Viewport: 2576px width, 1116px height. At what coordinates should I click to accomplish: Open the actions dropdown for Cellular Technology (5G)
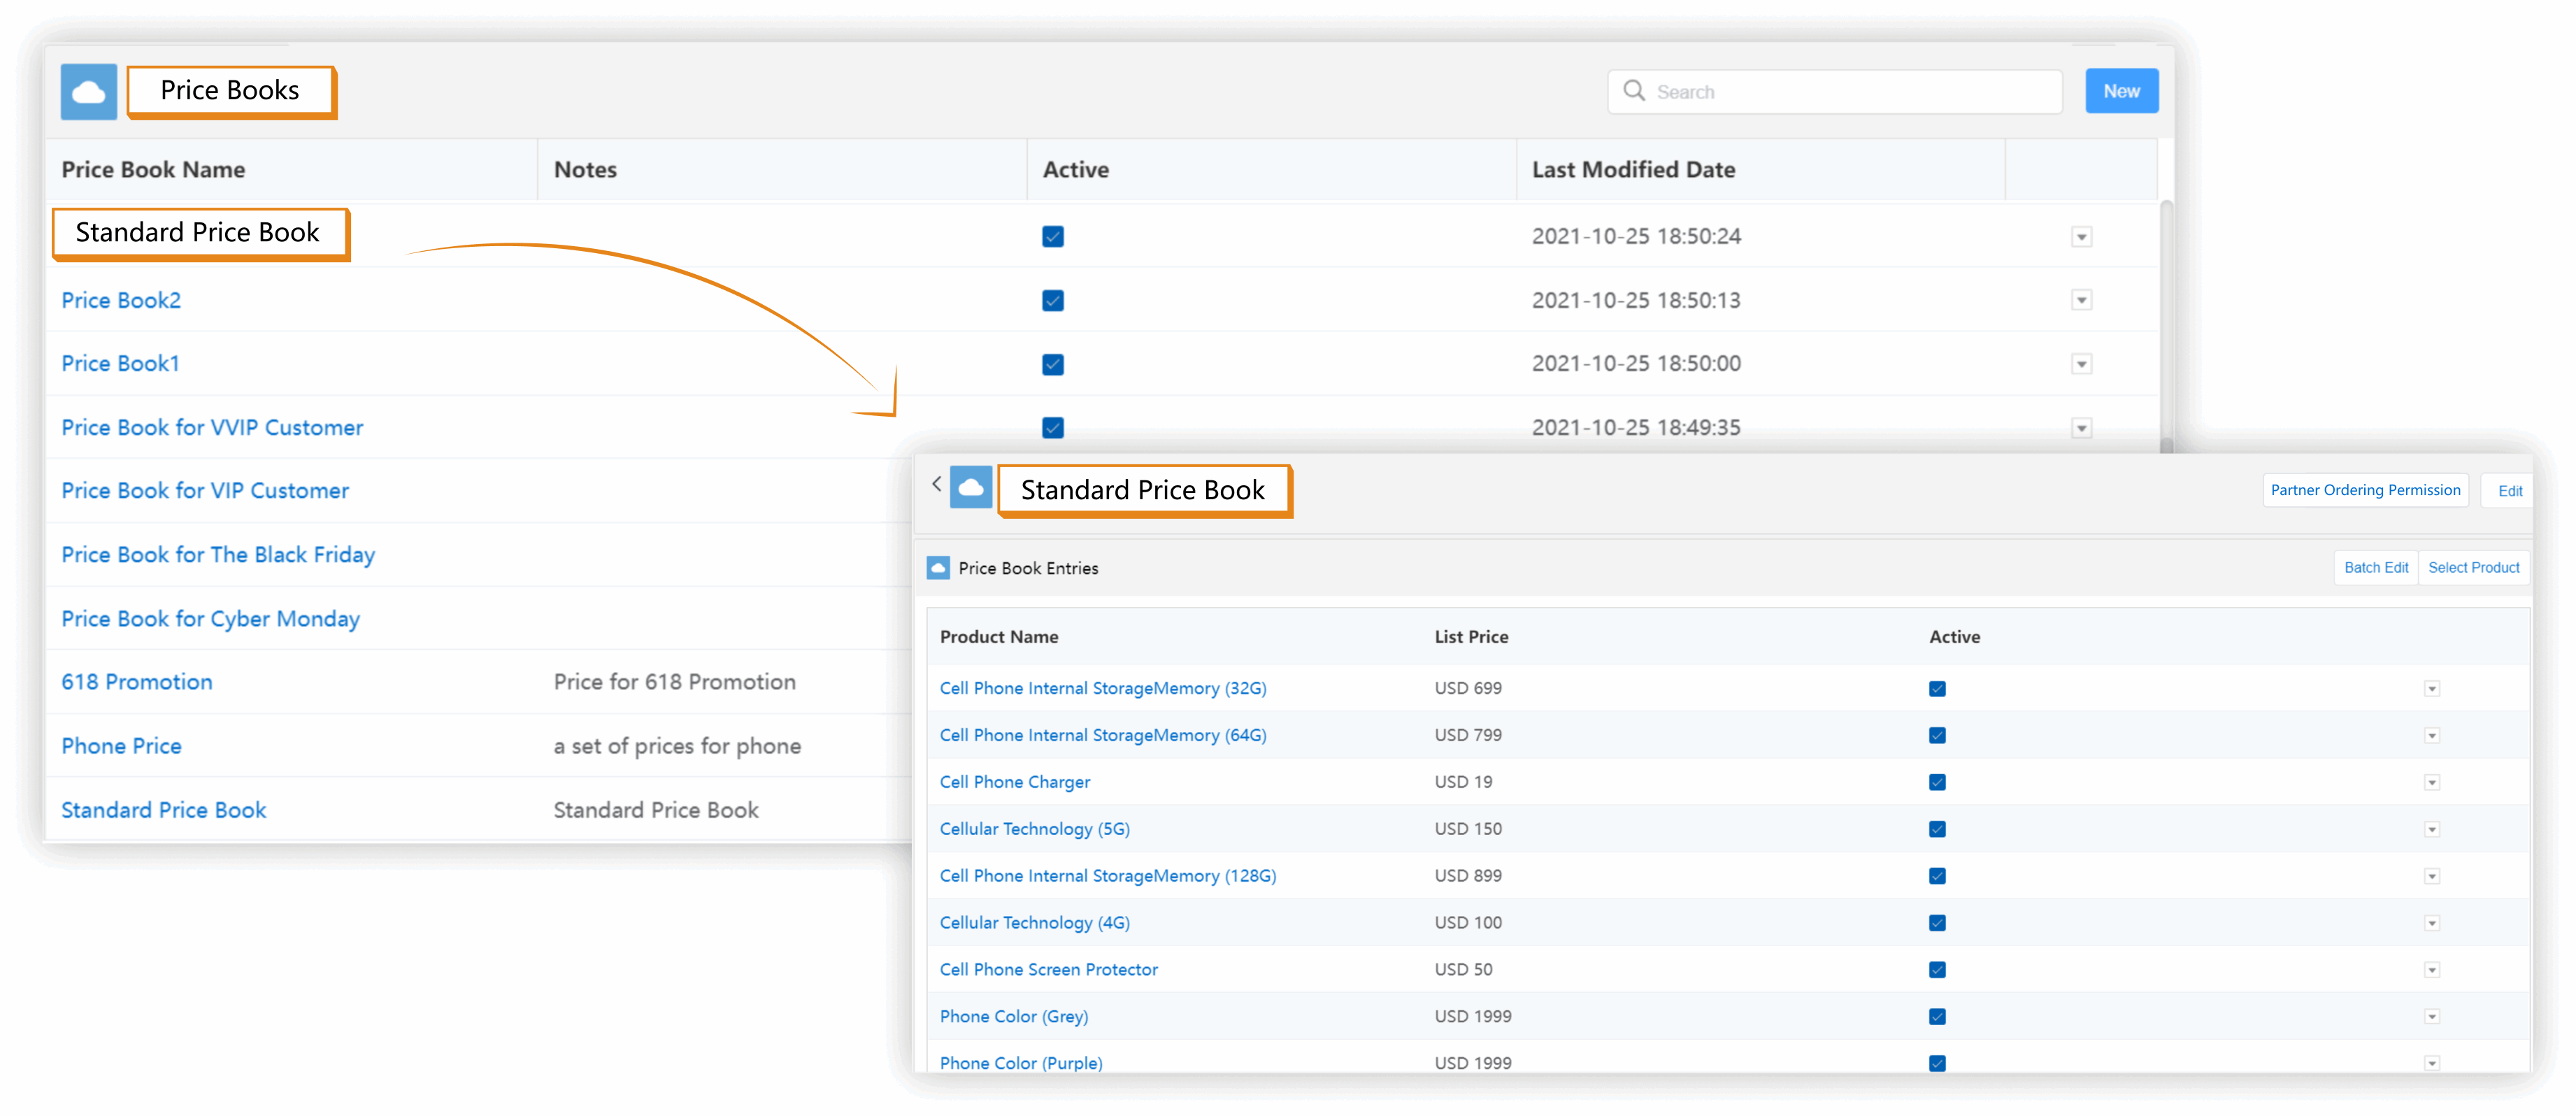(x=2431, y=829)
